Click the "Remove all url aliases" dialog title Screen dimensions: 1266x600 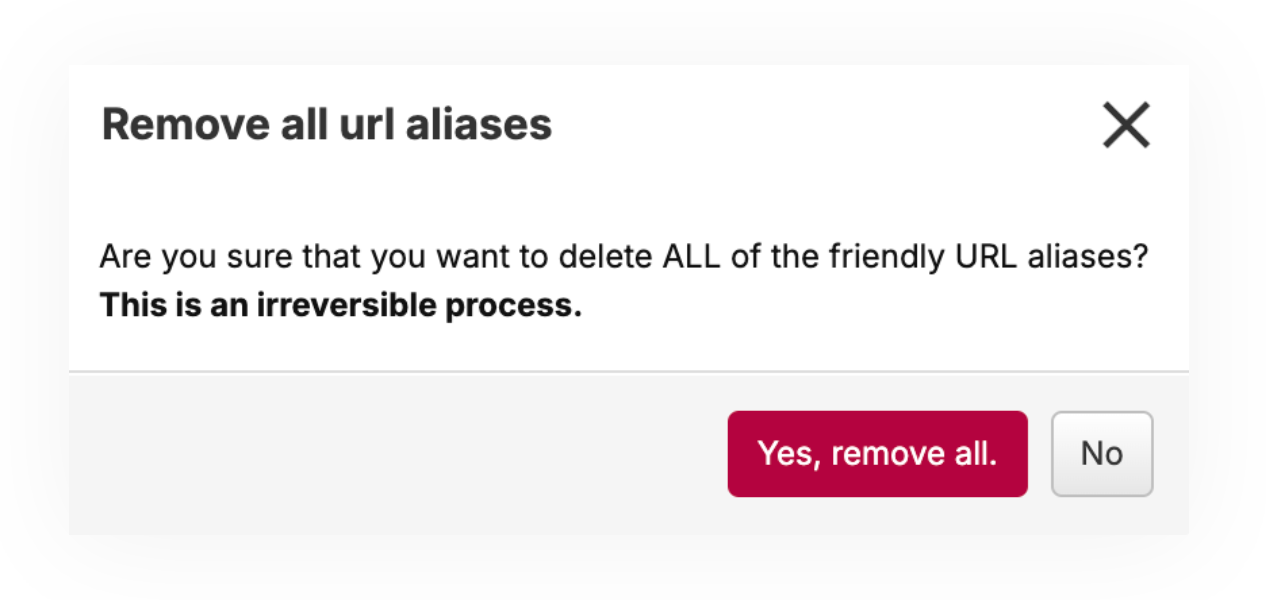tap(326, 125)
